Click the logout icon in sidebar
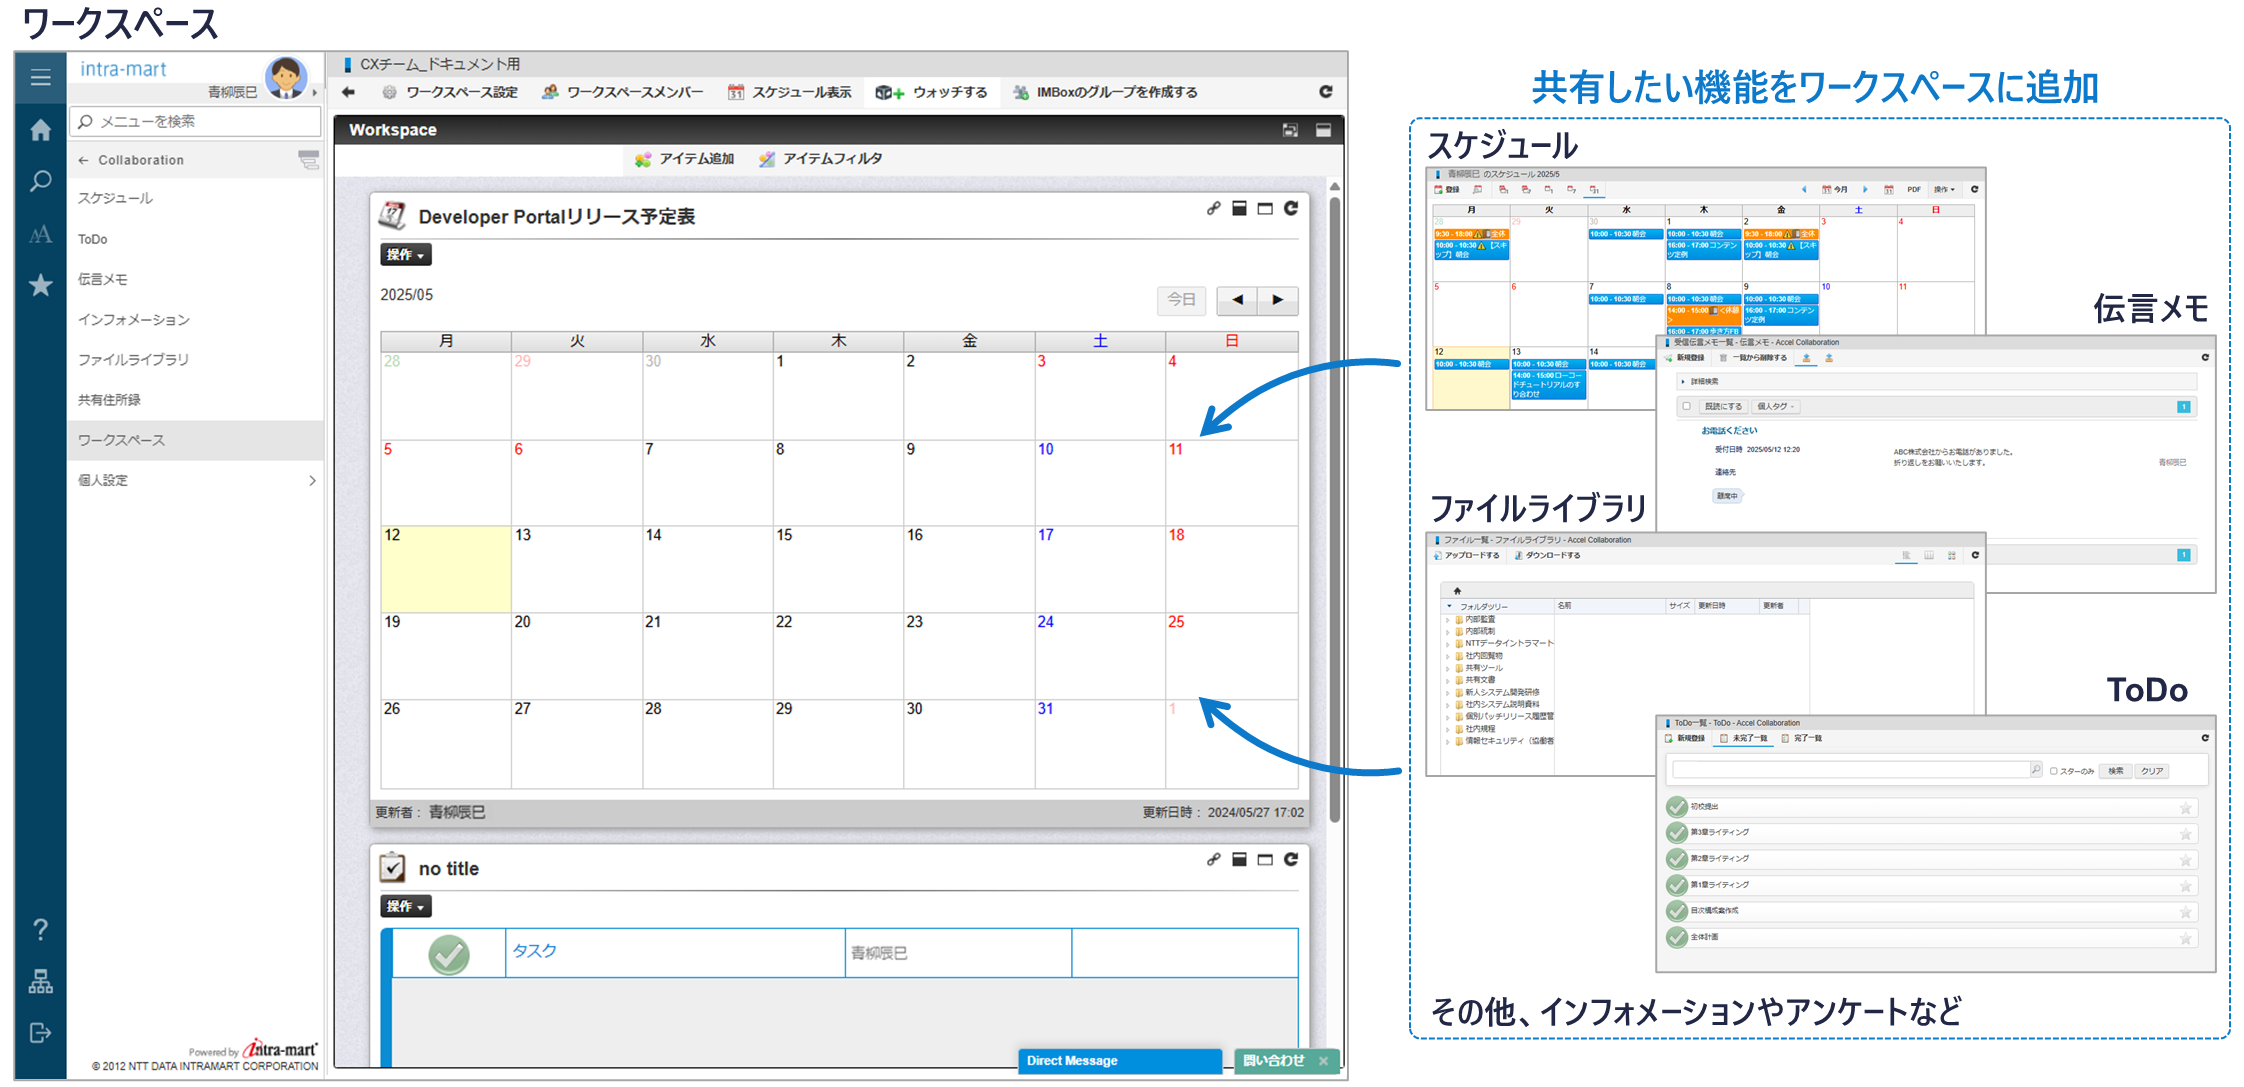The width and height of the screenshot is (2244, 1087). click(40, 1033)
